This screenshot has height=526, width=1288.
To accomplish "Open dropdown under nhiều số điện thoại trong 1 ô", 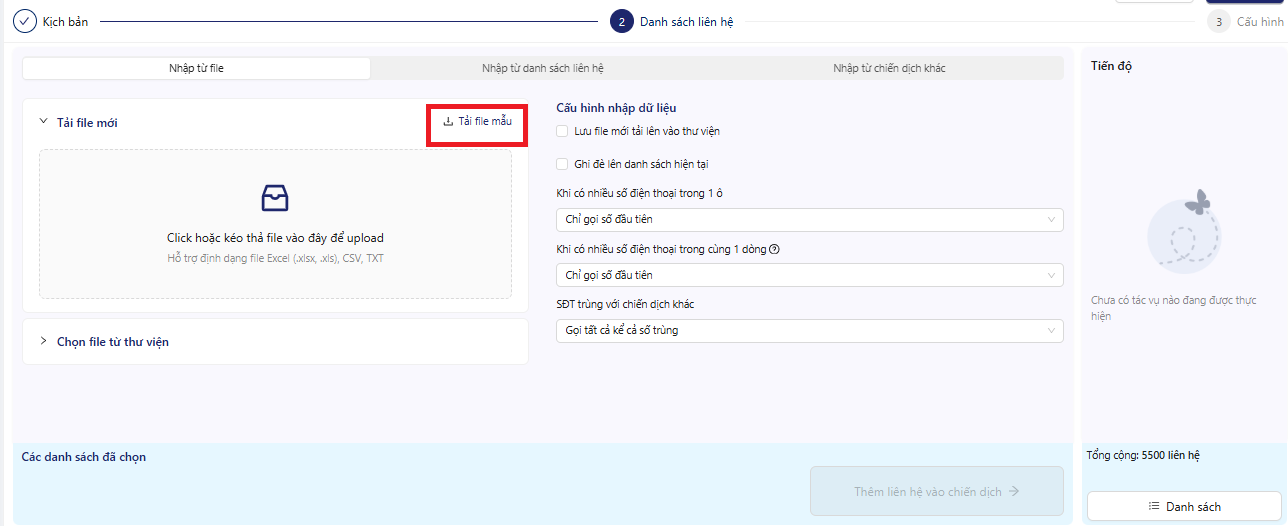I will tap(810, 219).
